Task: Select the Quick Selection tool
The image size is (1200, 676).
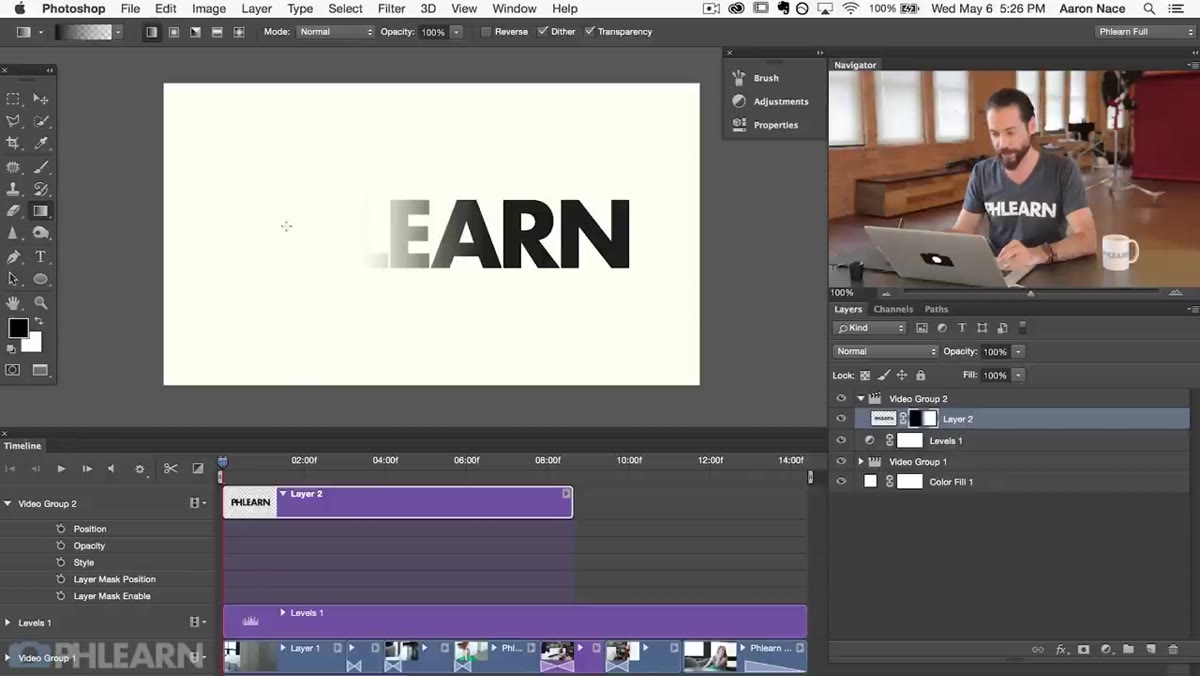Action: point(41,122)
